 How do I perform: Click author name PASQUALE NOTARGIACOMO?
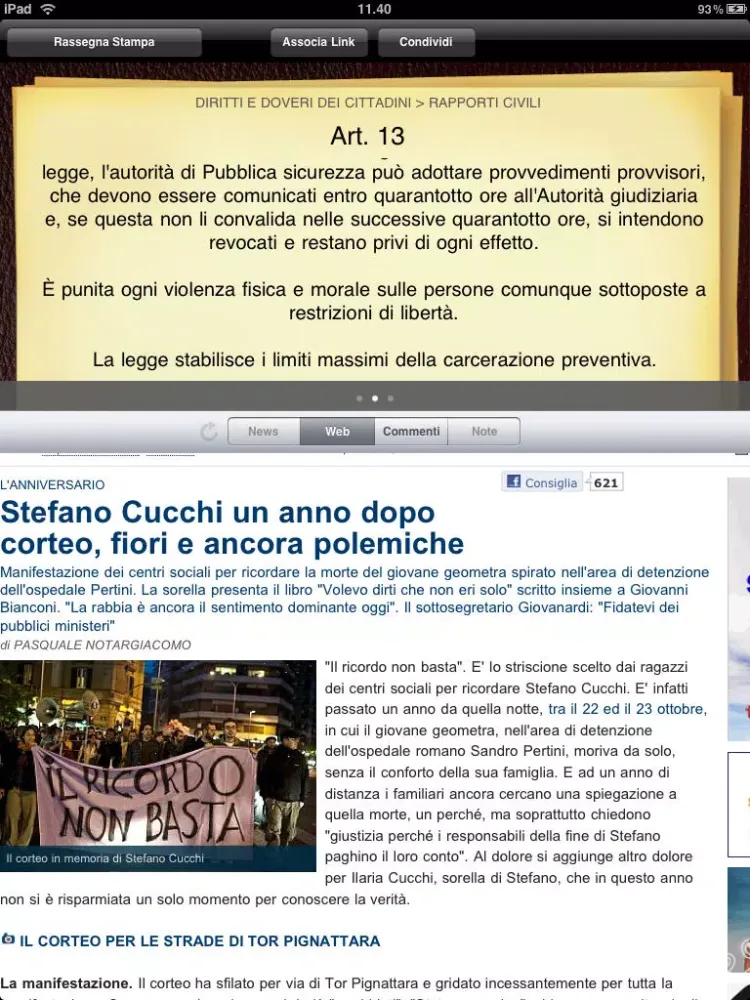pyautogui.click(x=102, y=645)
